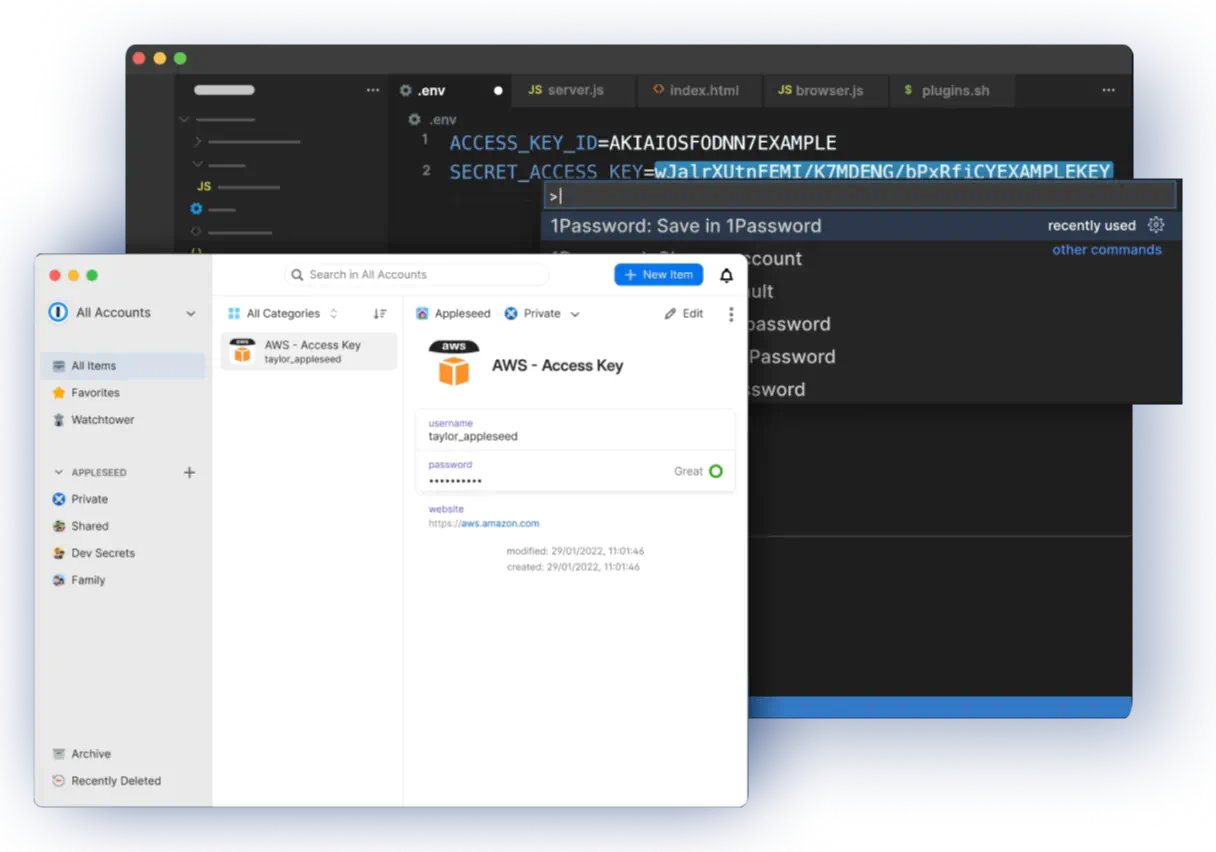This screenshot has width=1216, height=852.
Task: Click the Favorites star icon in sidebar
Action: click(x=59, y=393)
